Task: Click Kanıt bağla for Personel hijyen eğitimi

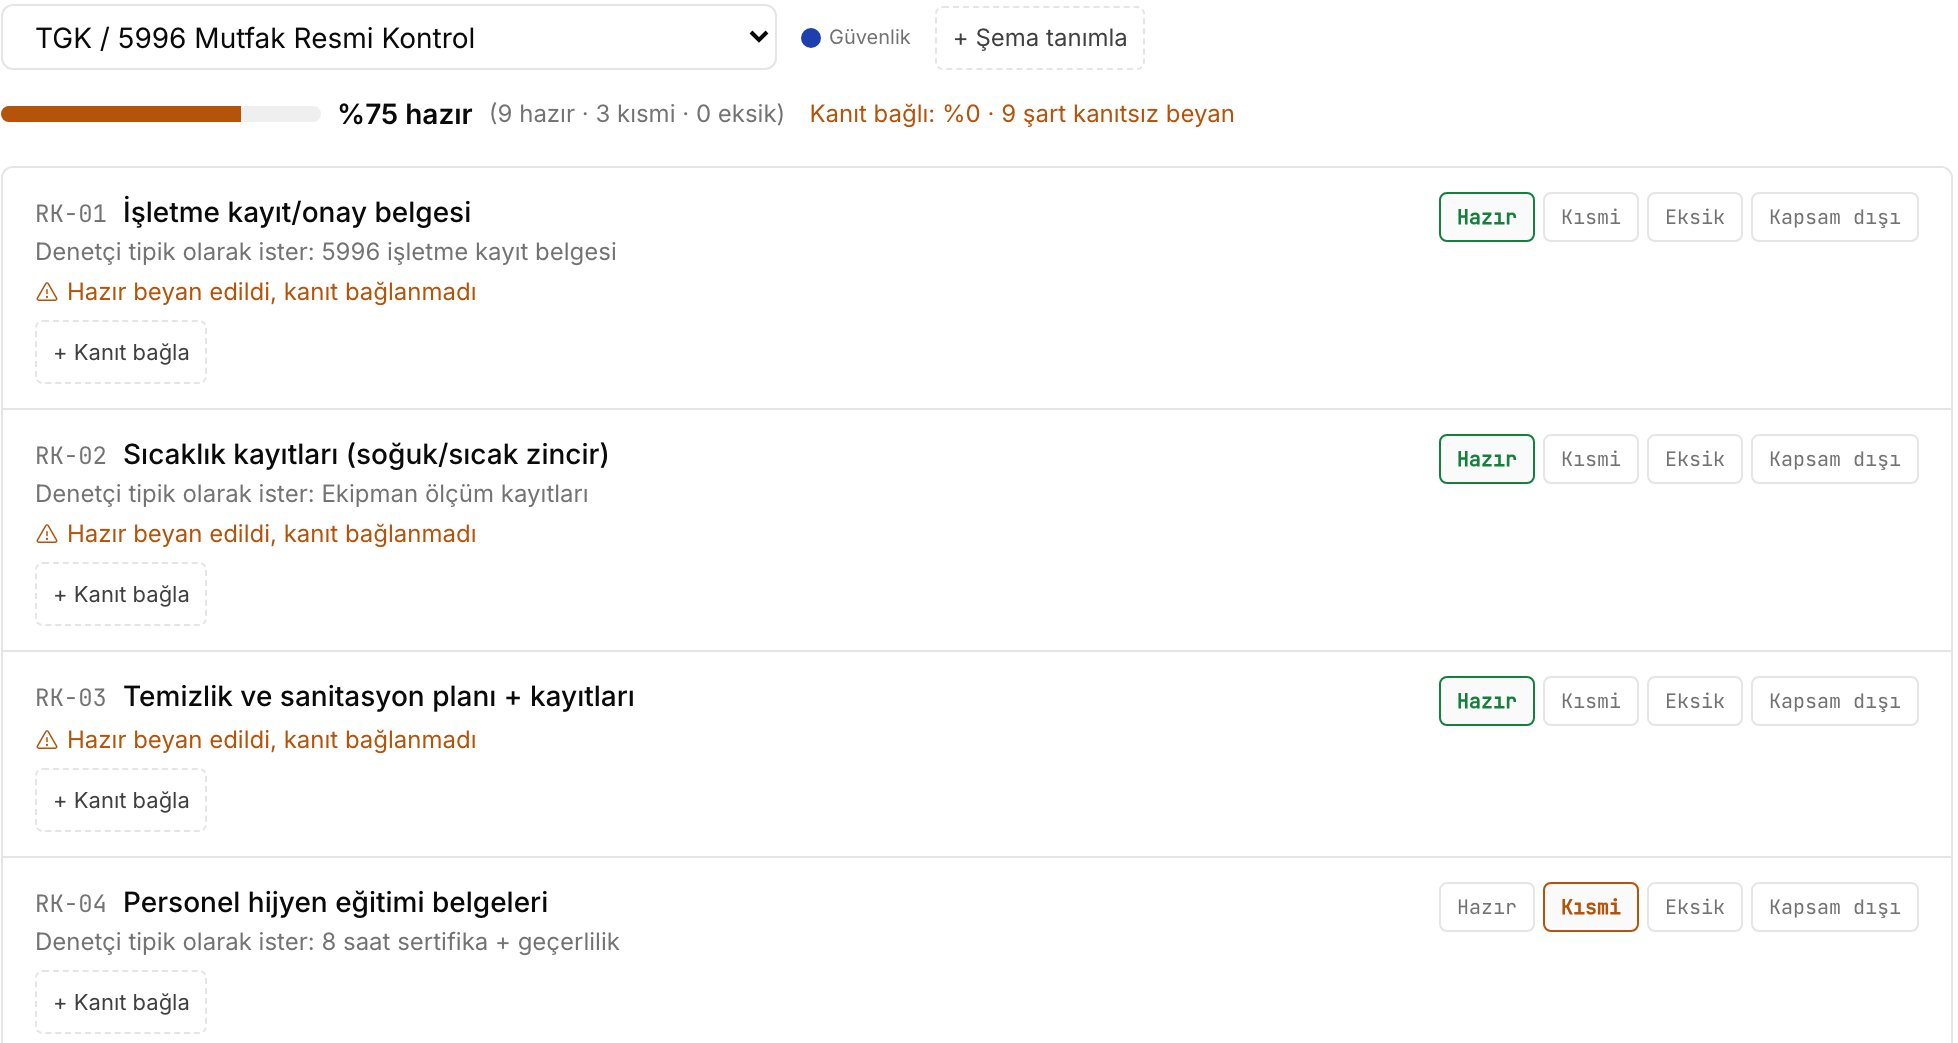Action: 121,1002
